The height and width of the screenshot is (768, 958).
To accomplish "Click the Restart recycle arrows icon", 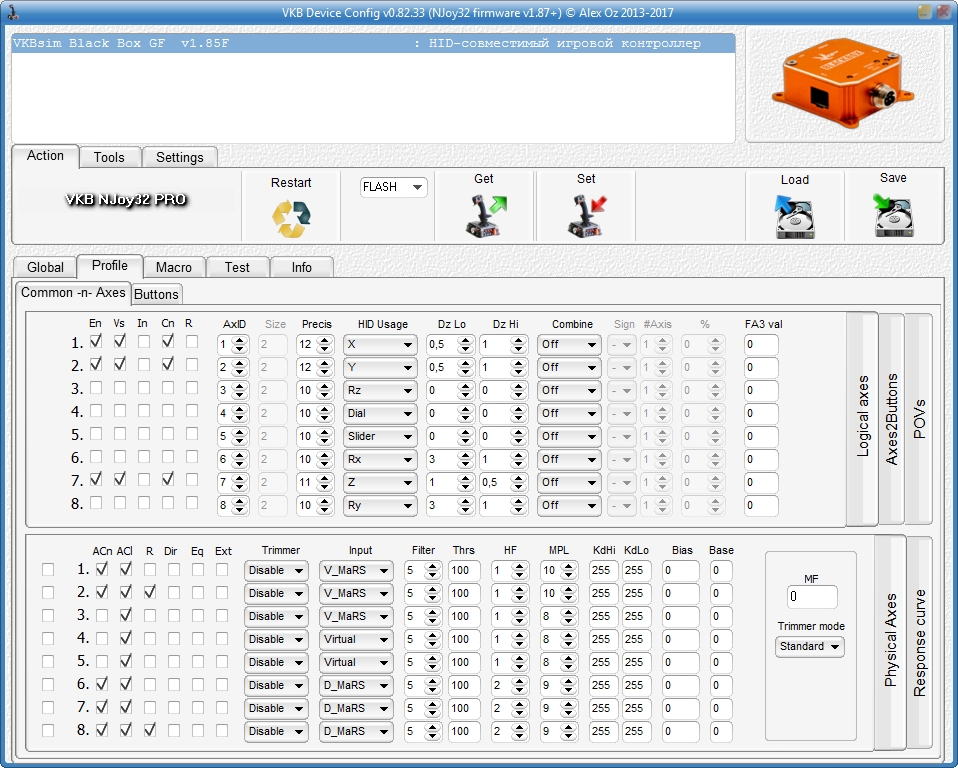I will 291,217.
